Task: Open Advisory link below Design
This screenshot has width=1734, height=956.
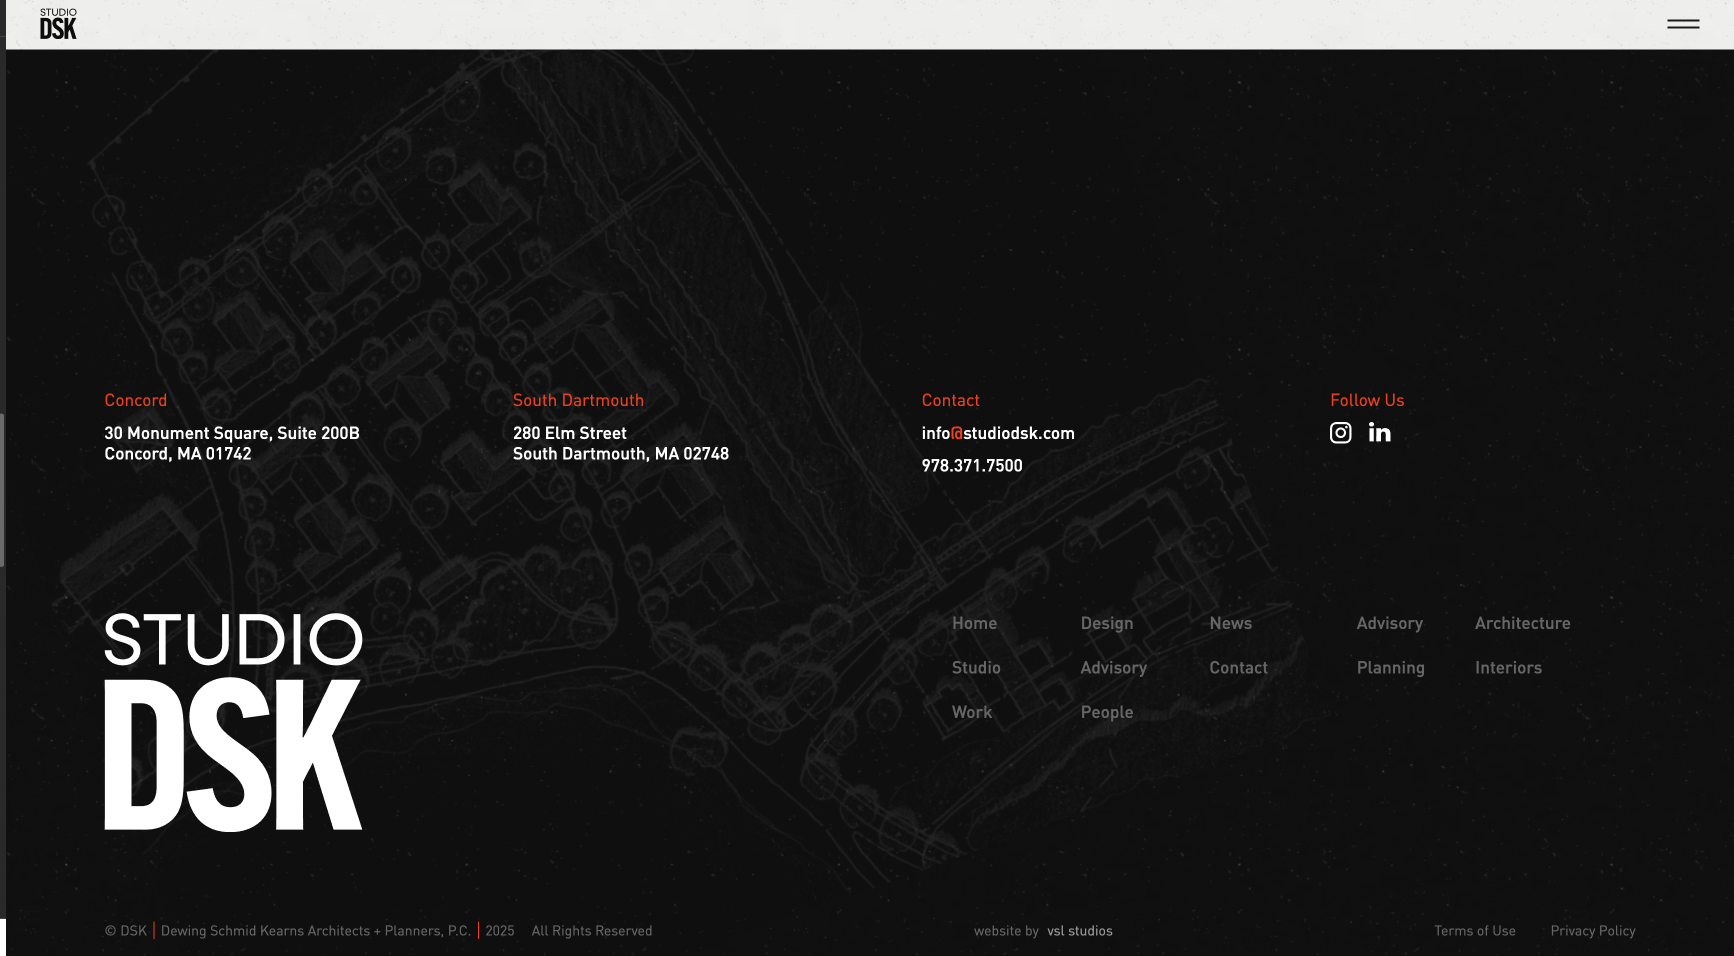Action: (x=1113, y=668)
